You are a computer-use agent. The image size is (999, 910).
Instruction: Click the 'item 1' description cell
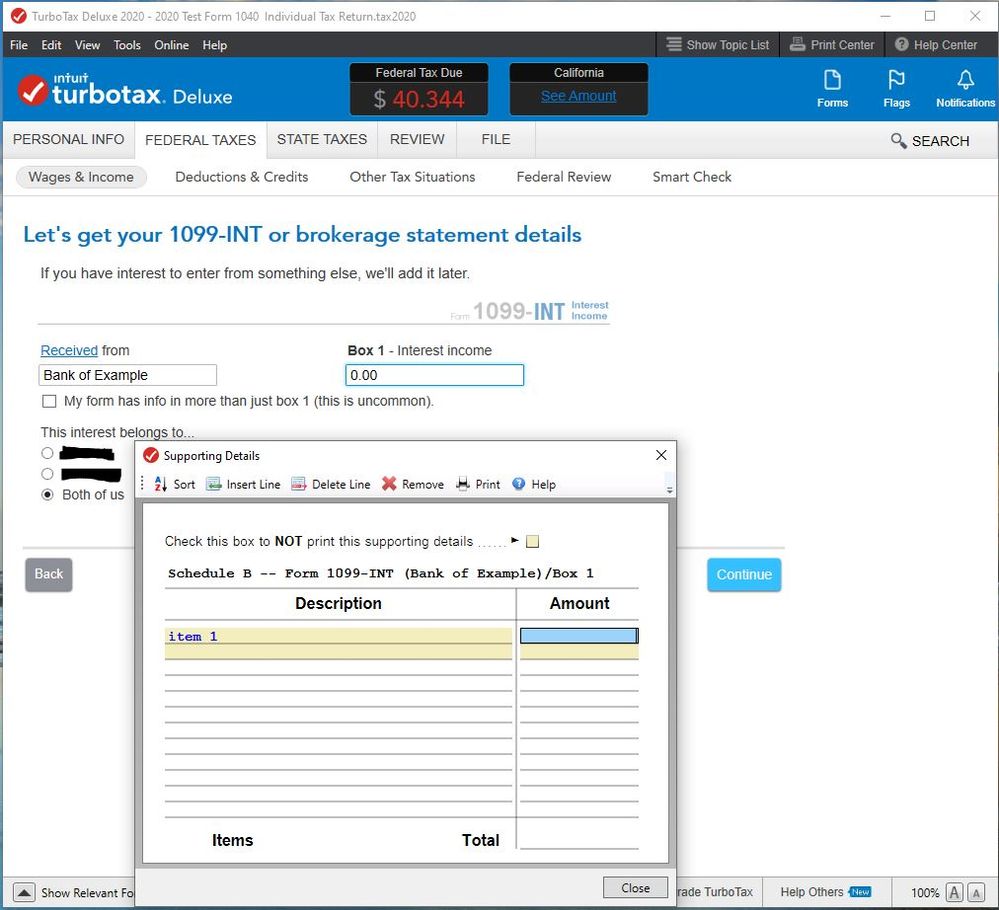pos(338,636)
